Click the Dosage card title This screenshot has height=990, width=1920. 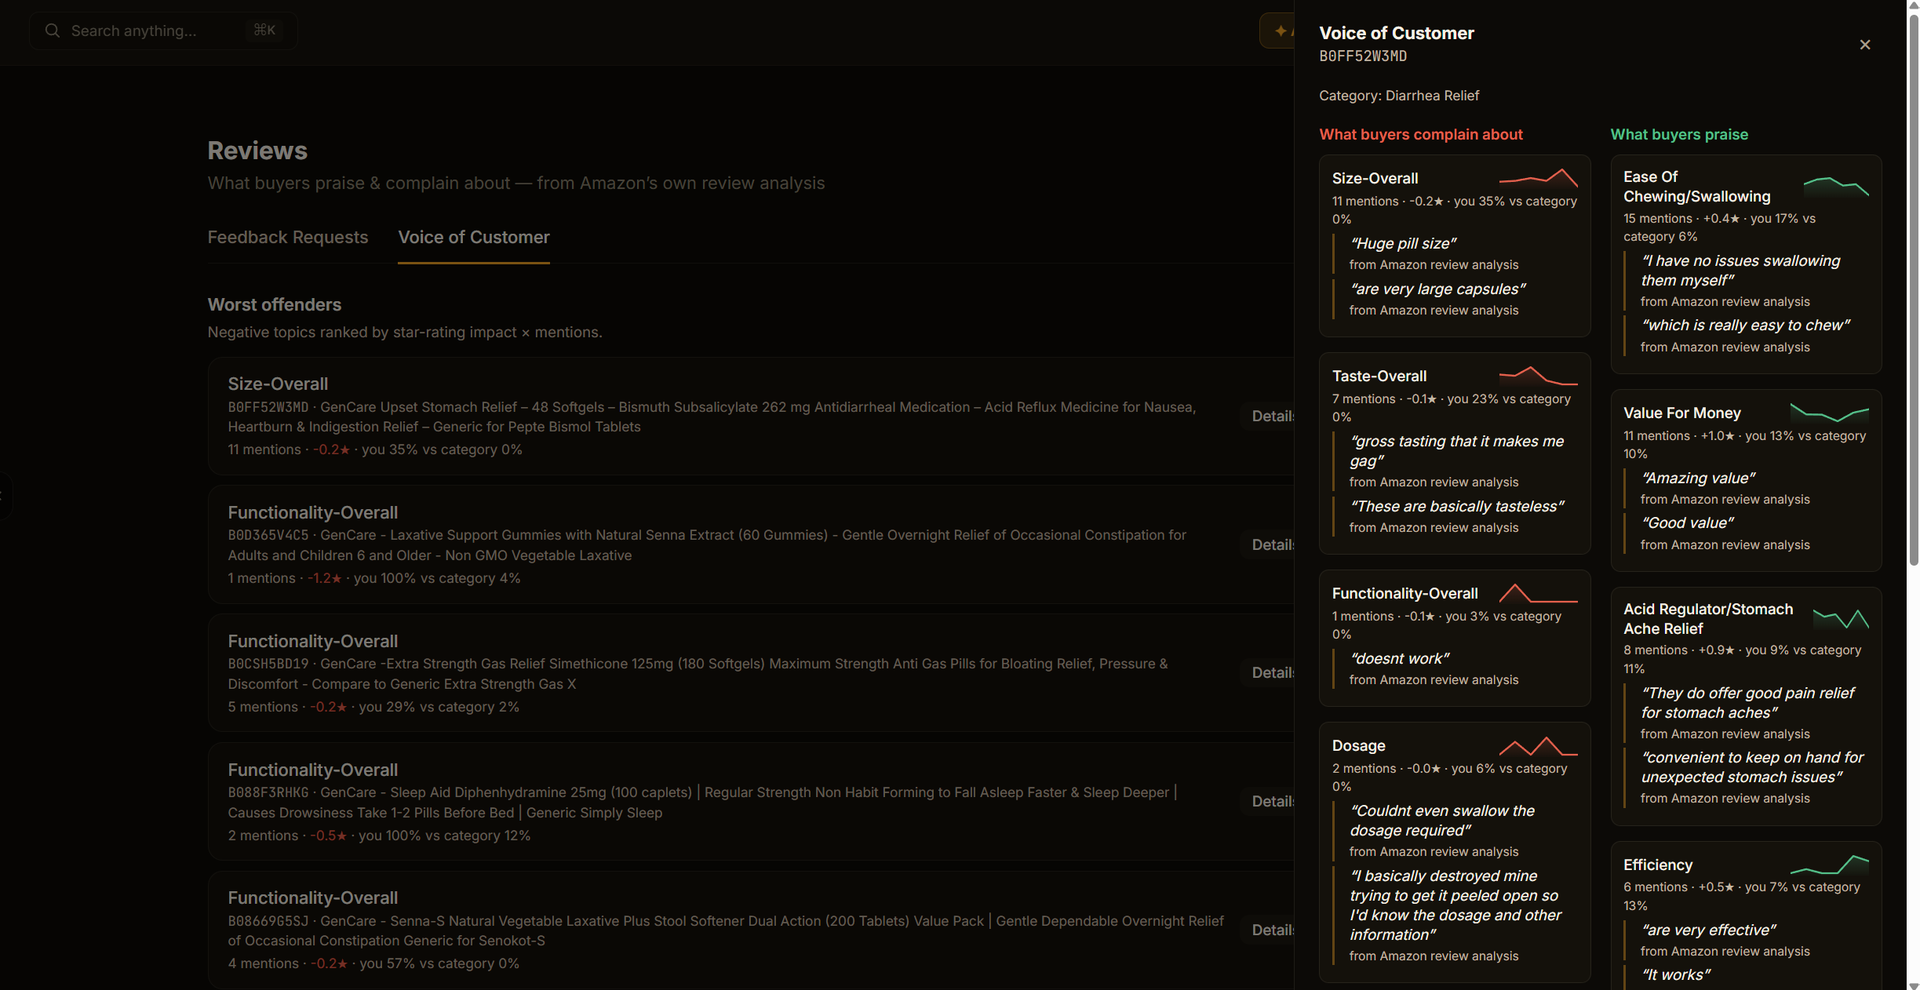click(x=1358, y=746)
